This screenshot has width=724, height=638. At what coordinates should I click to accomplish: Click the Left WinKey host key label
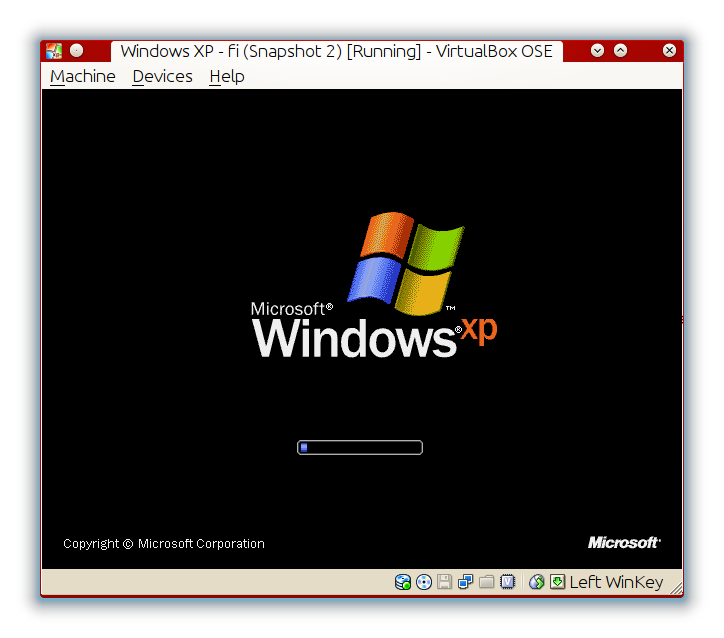pos(616,582)
